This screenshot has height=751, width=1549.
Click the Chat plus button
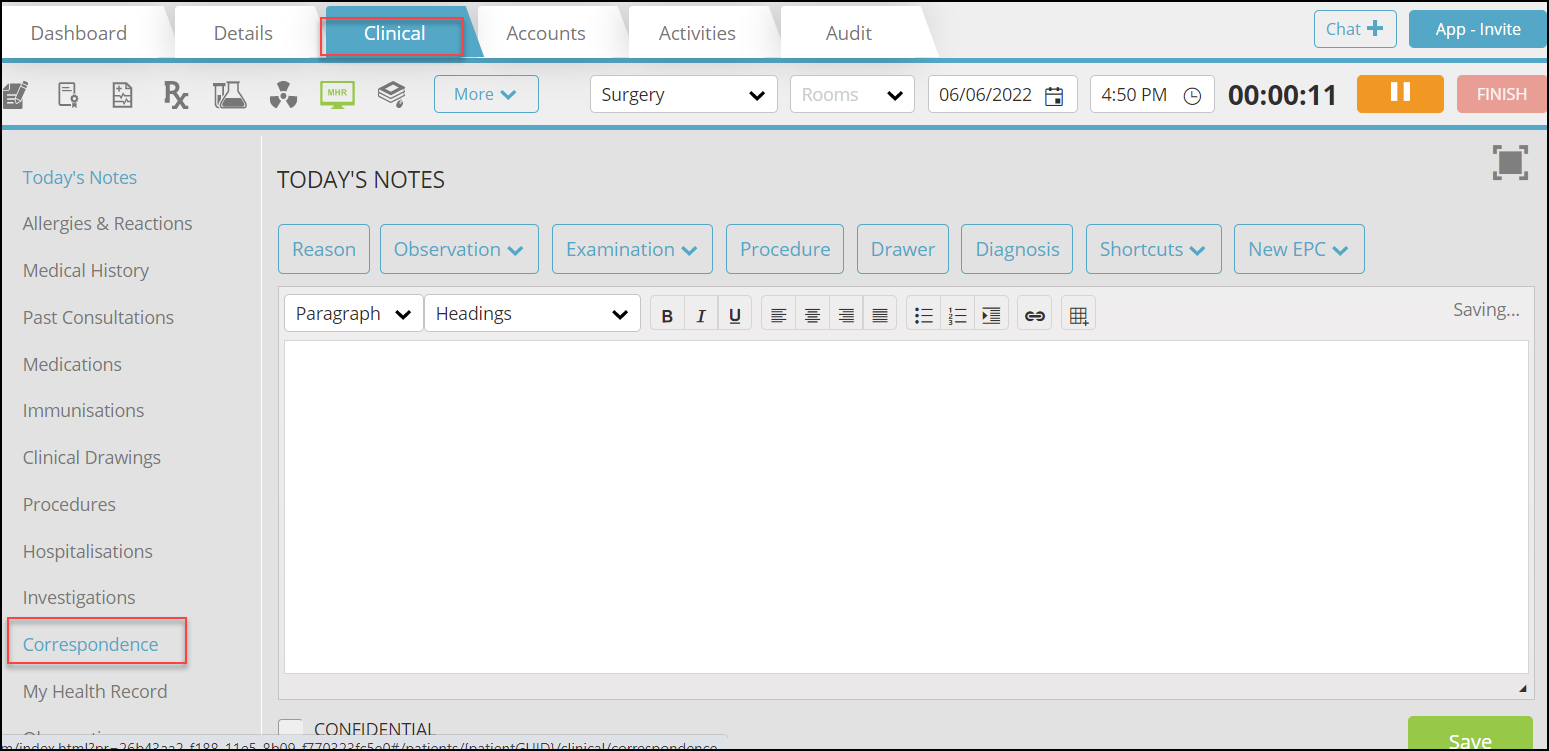point(1355,29)
